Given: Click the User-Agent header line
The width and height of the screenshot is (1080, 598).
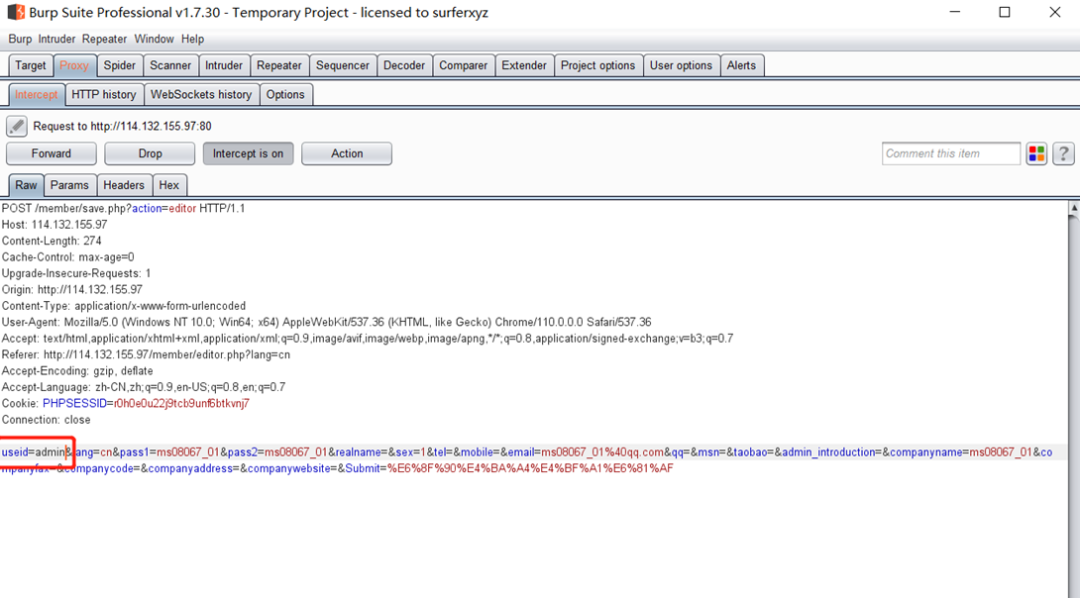Looking at the screenshot, I should pos(326,322).
